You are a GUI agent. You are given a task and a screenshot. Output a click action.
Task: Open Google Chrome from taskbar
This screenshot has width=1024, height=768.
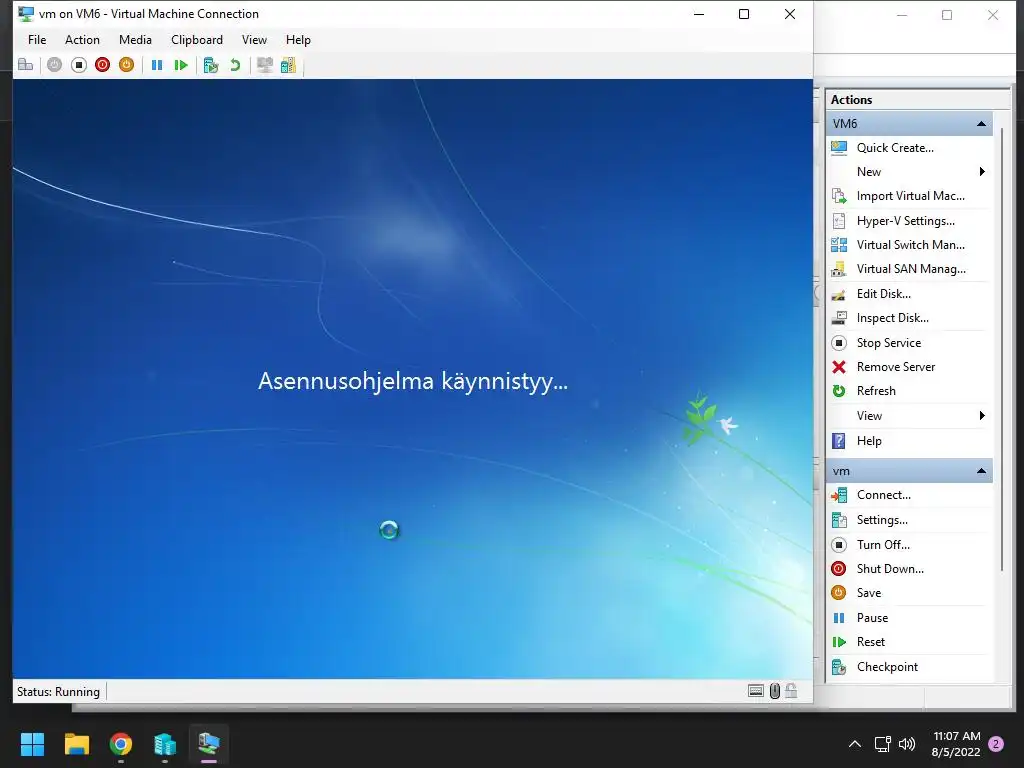pyautogui.click(x=121, y=744)
